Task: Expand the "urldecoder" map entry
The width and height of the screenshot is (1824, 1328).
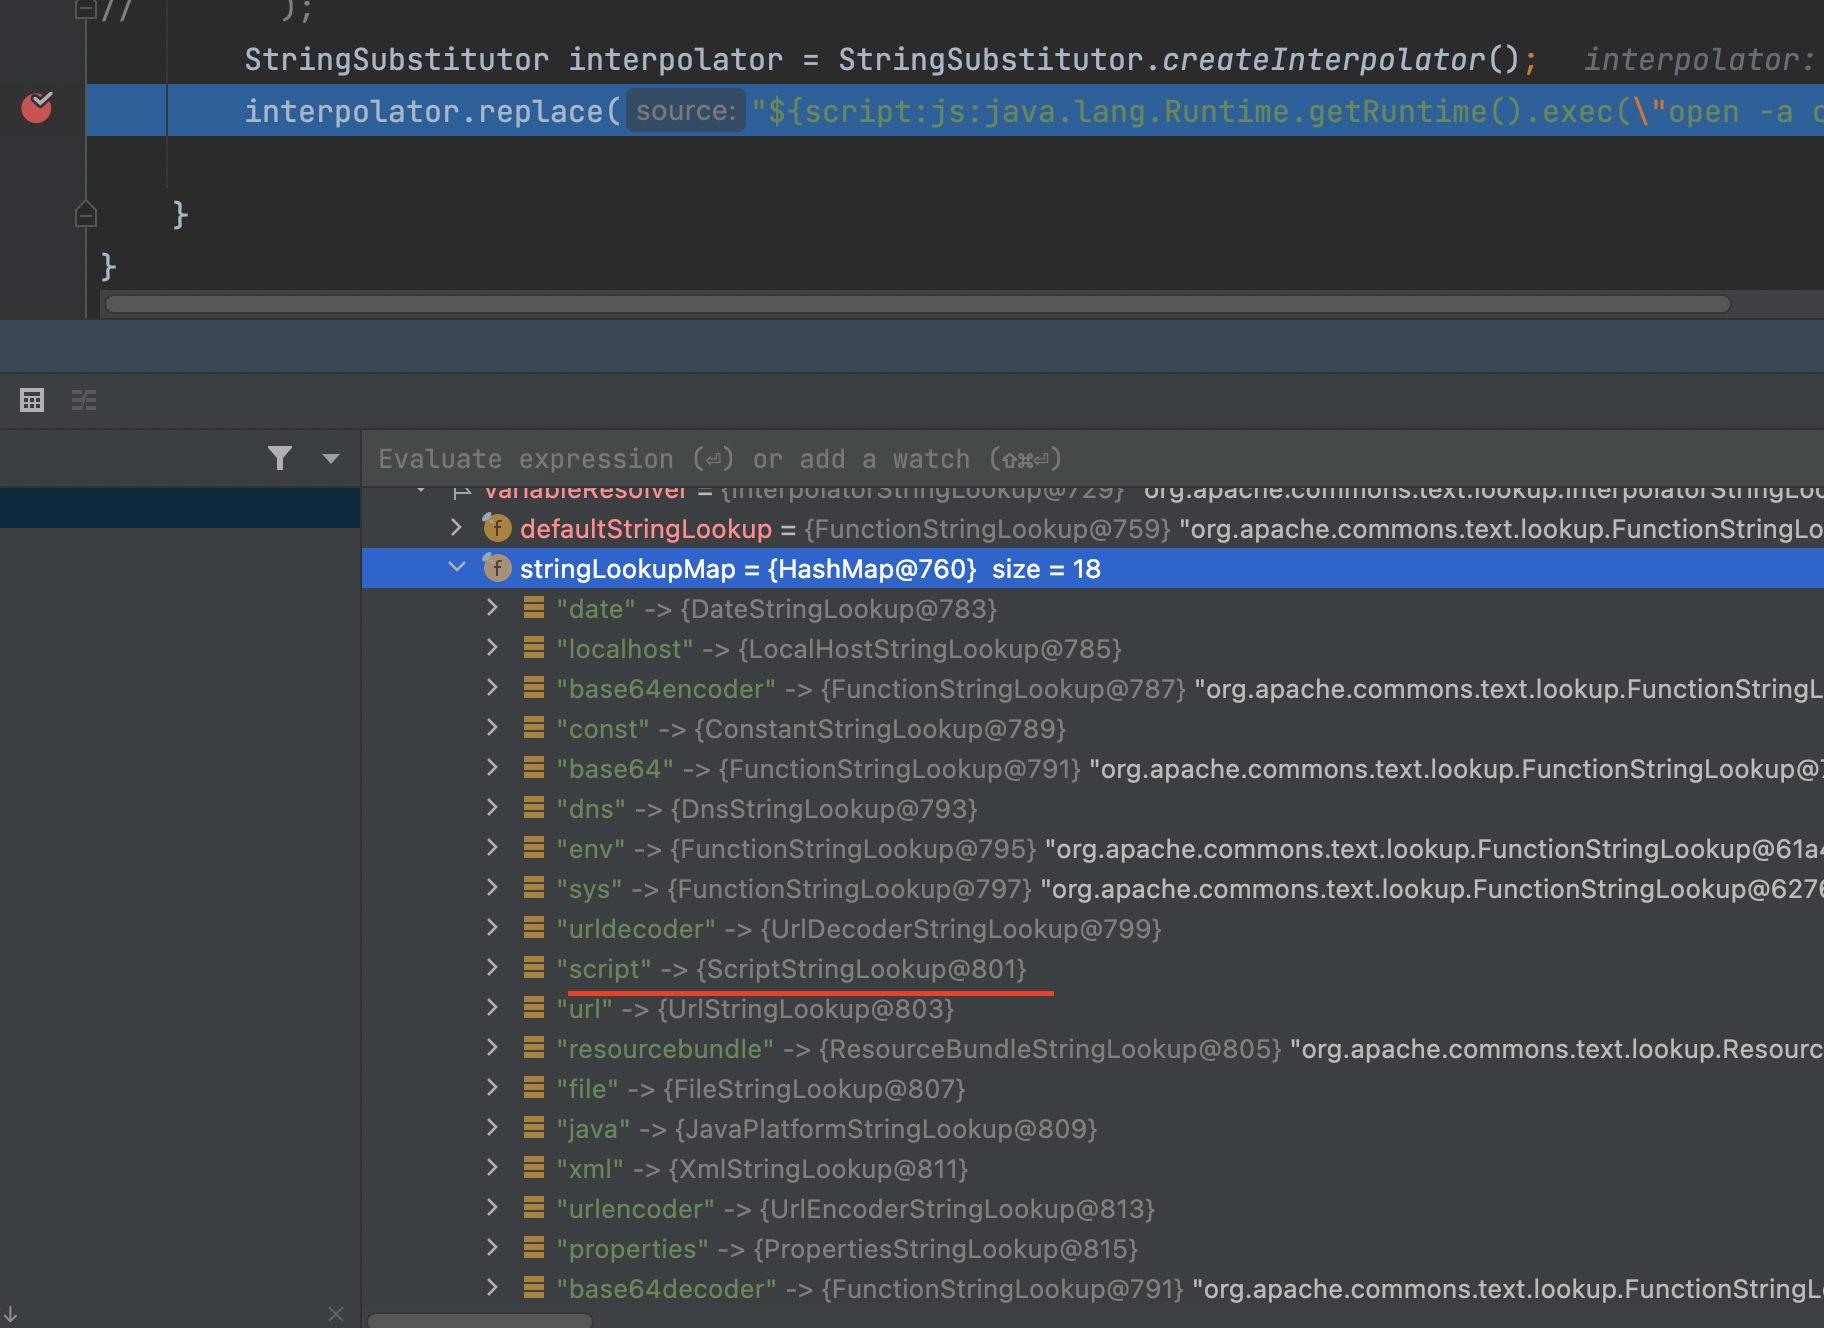Action: (492, 927)
